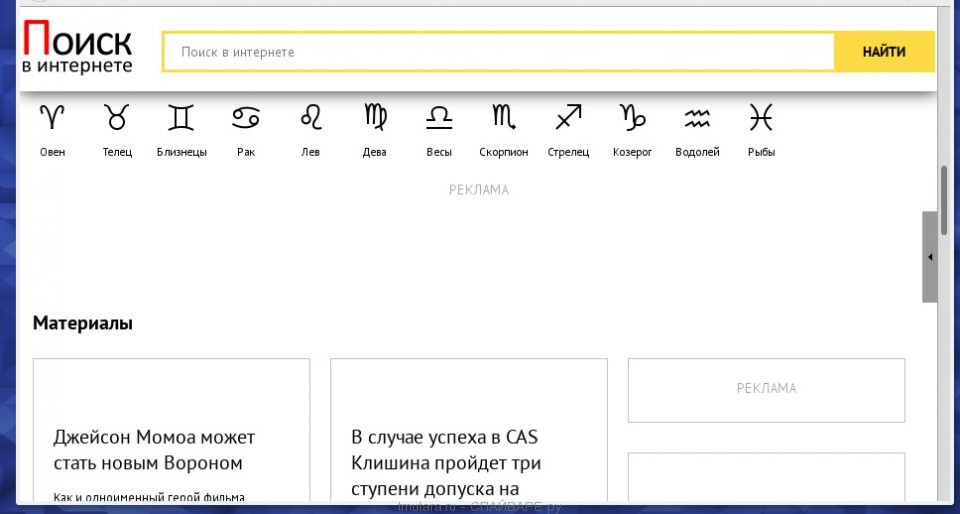Choose the Cancer (Рак) zodiac icon
Image resolution: width=960 pixels, height=514 pixels.
coord(246,118)
